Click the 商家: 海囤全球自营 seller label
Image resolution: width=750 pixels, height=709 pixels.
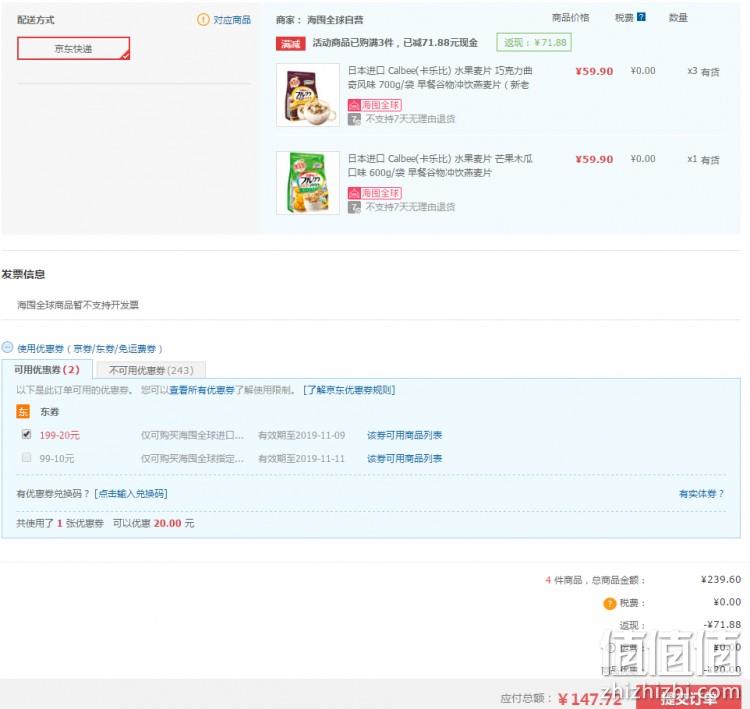click(320, 20)
